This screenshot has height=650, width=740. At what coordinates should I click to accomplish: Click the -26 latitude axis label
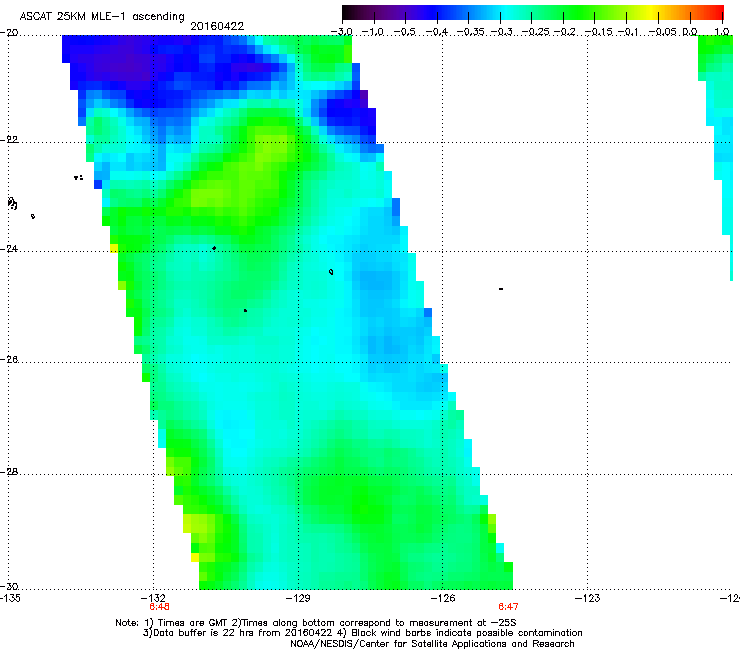pyautogui.click(x=10, y=360)
